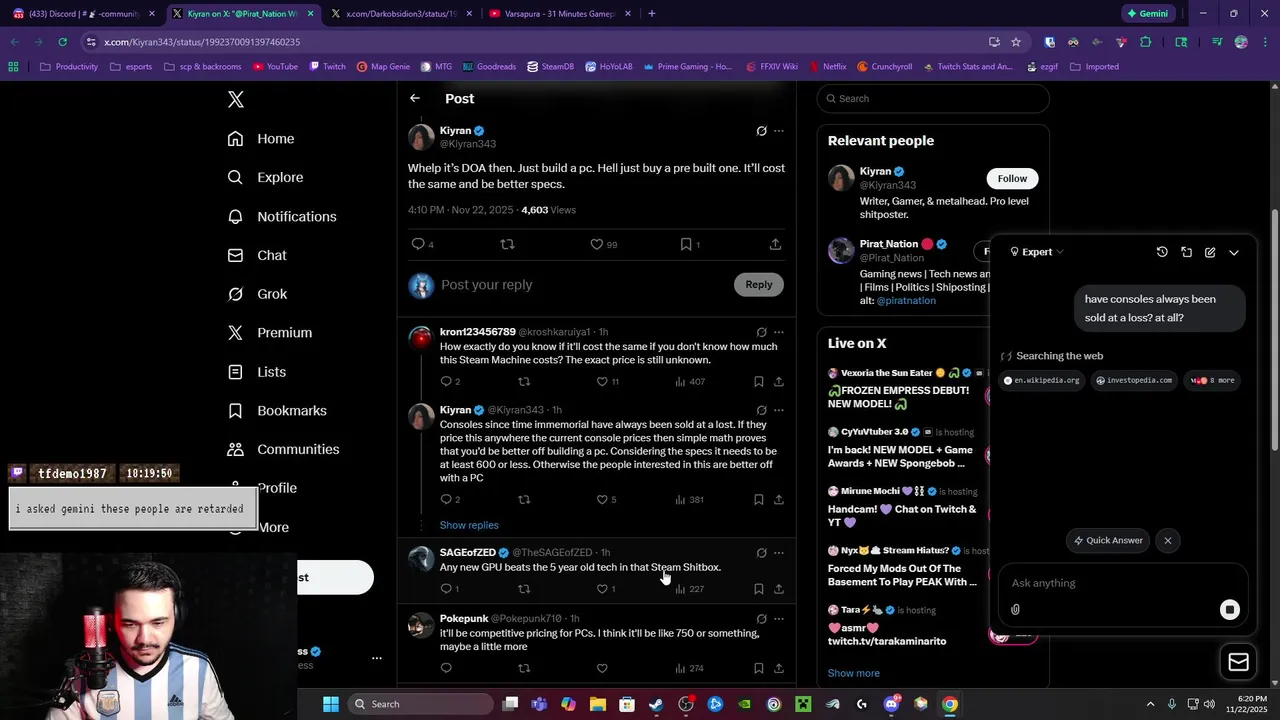Screen dimensions: 1280x720
Task: Click the X logo in the sidebar
Action: [236, 99]
